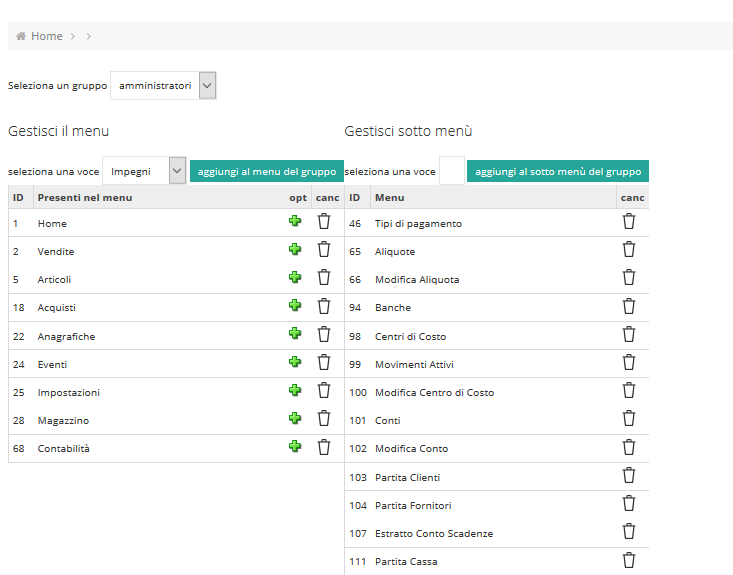Remove Tipi di pagamento using trash icon

(629, 221)
